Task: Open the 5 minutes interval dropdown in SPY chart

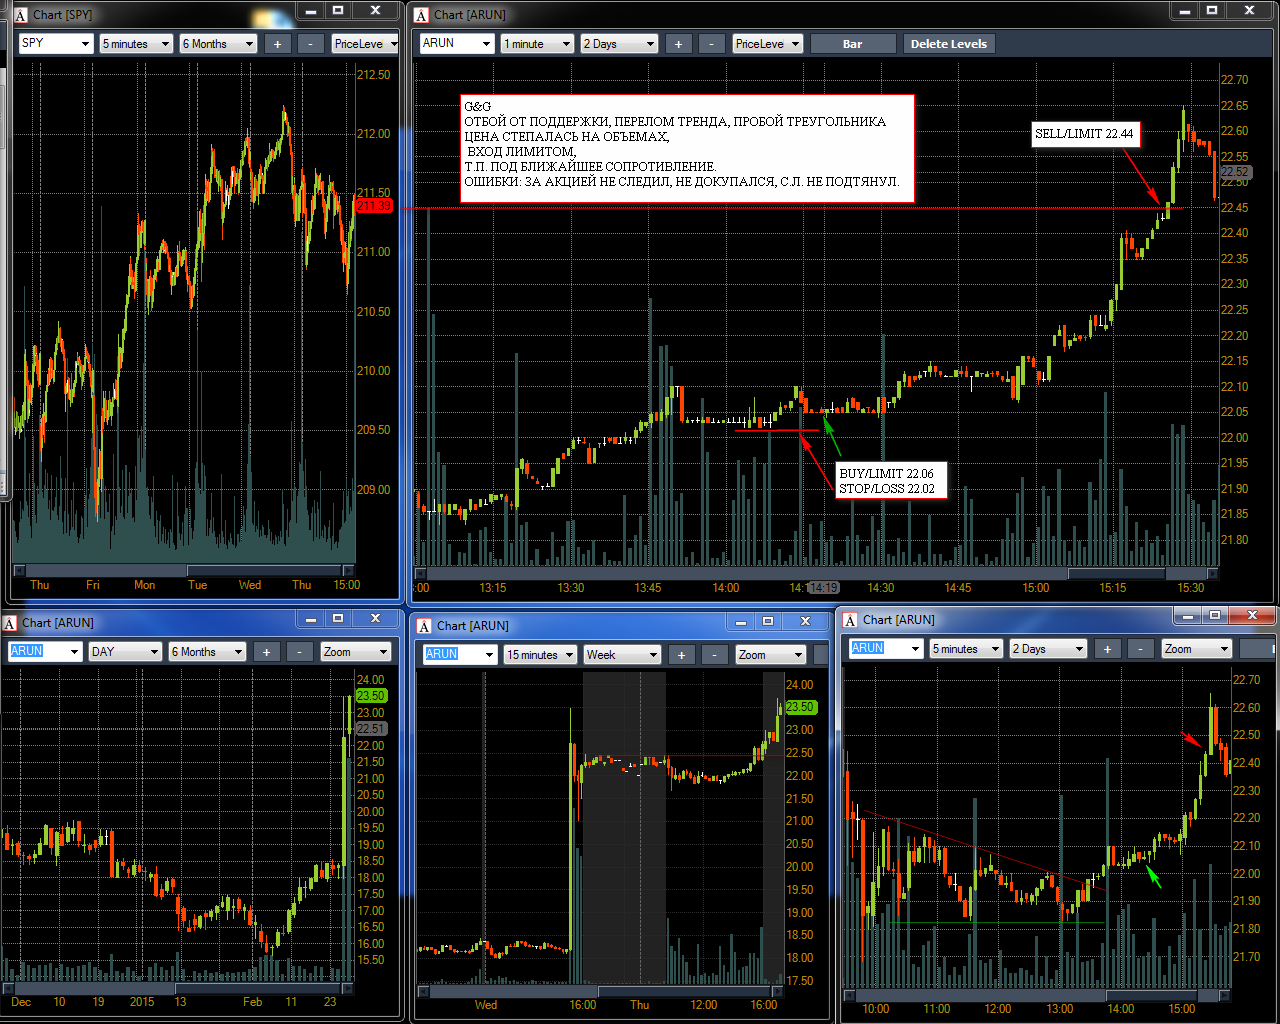Action: click(x=136, y=43)
